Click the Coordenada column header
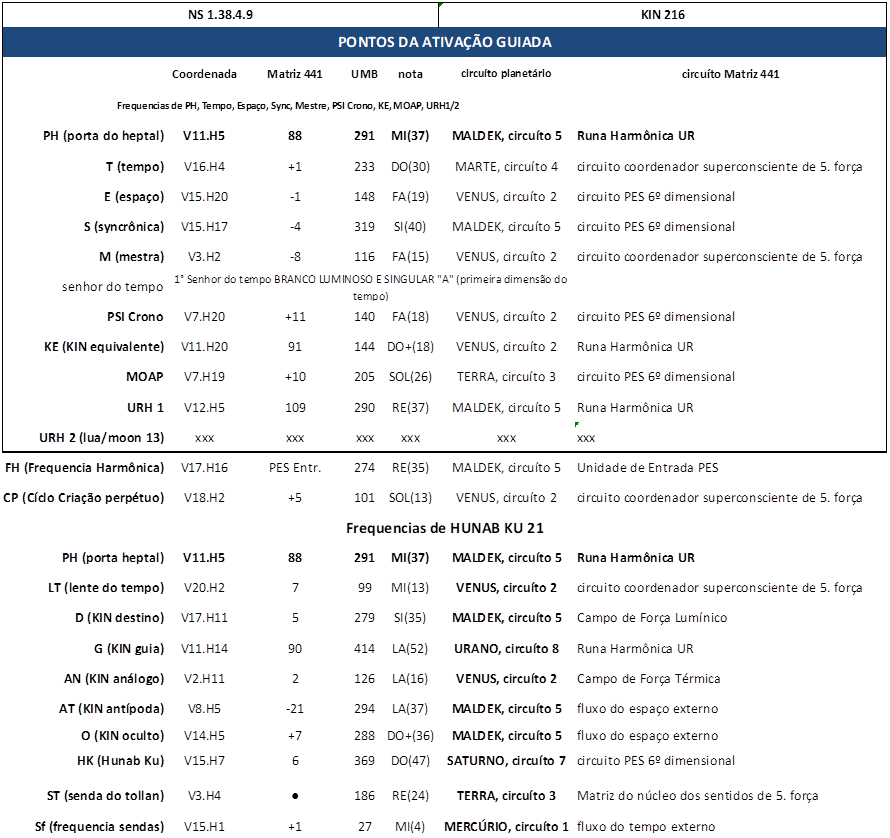The image size is (890, 838). point(205,74)
